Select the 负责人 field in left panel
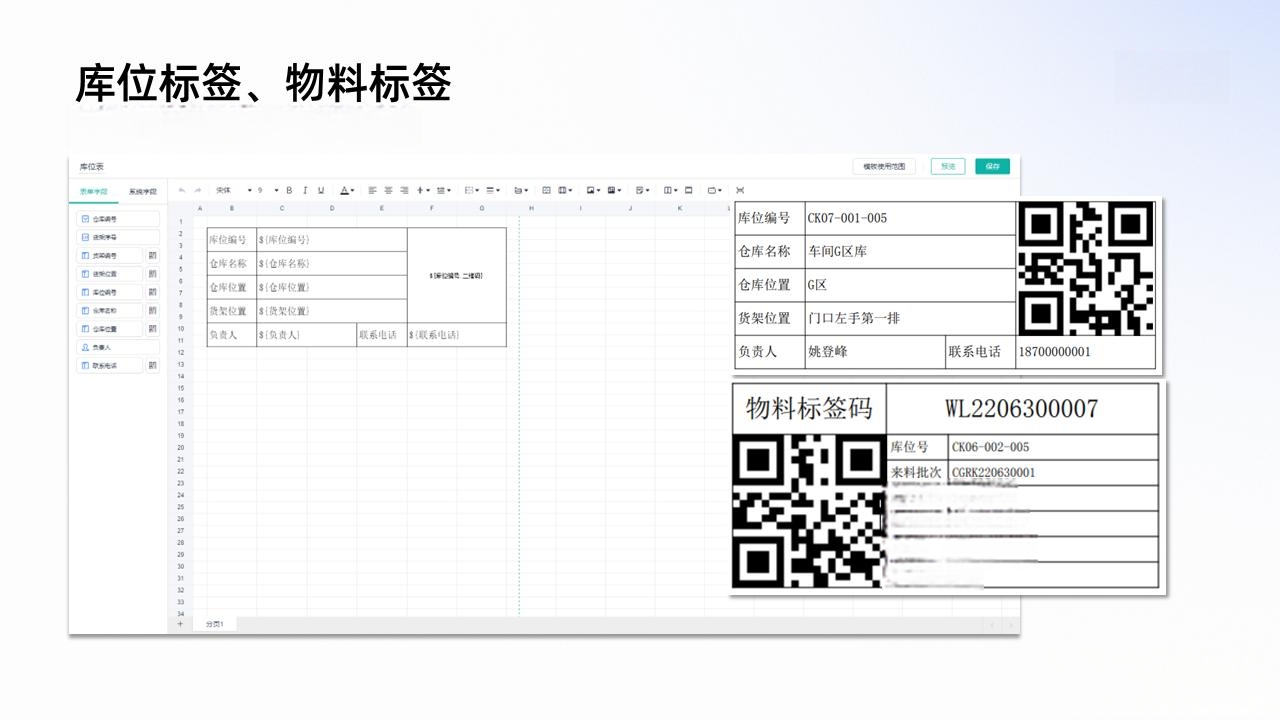 point(118,347)
